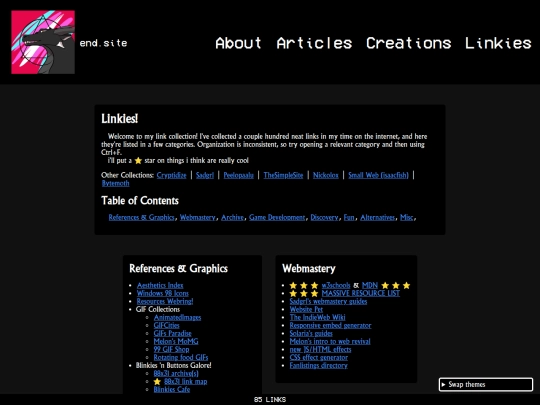540x405 pixels.
Task: Open the 88x31 link map
Action: click(186, 381)
